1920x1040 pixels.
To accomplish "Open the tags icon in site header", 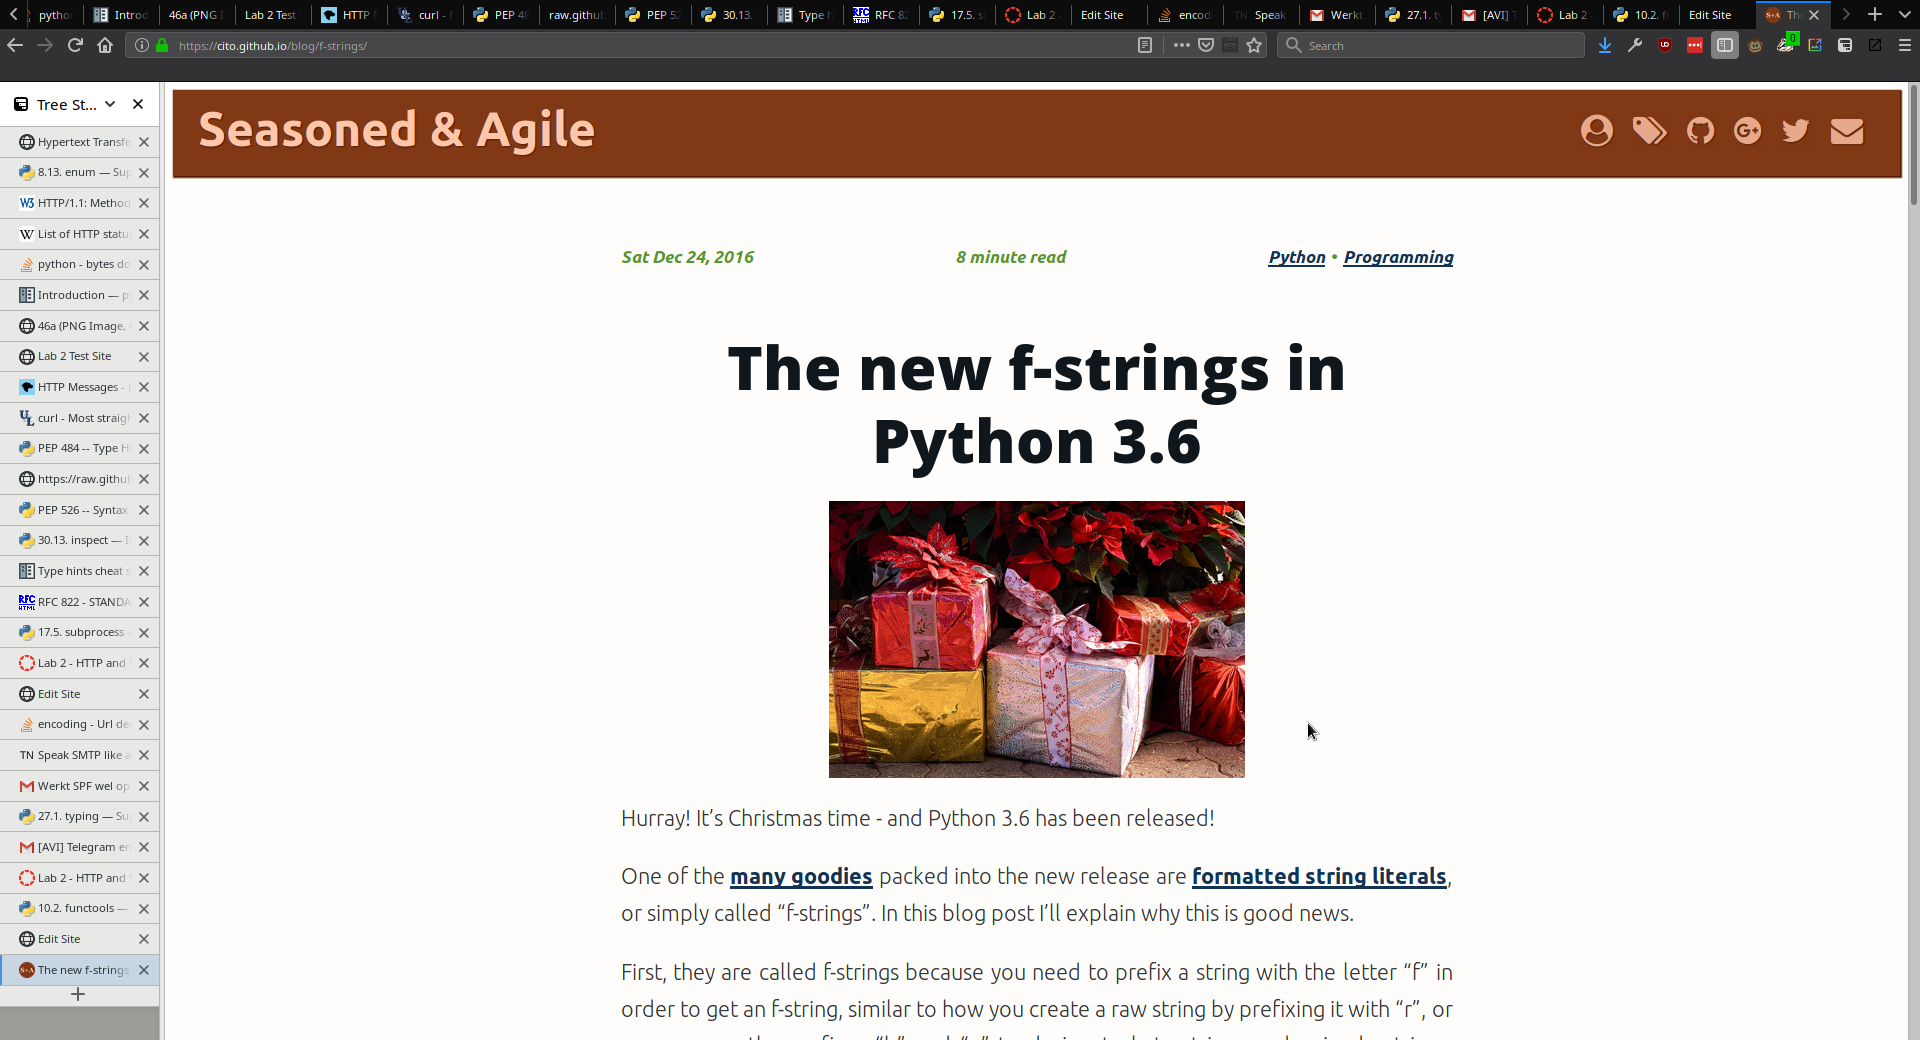I will 1649,131.
